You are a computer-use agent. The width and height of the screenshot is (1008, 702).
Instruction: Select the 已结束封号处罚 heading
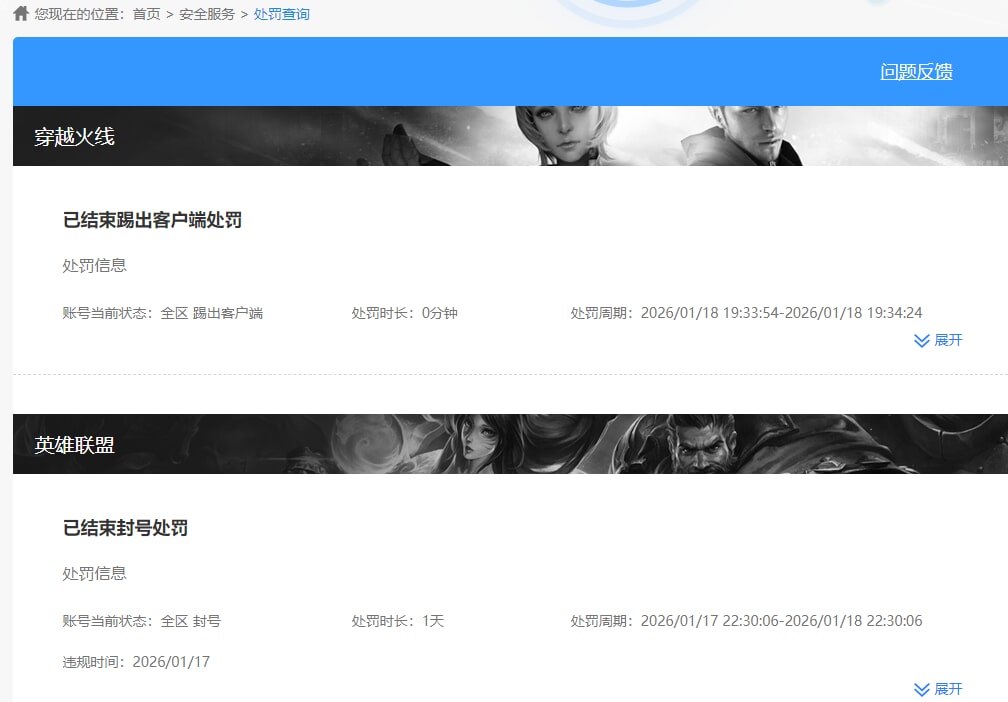(125, 528)
